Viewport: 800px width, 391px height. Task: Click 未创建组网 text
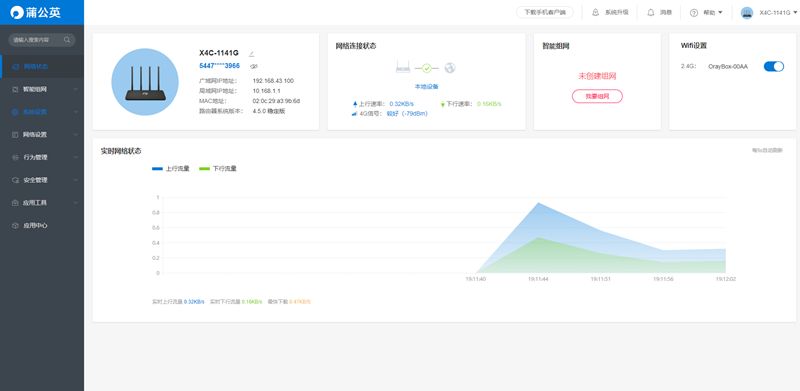597,76
